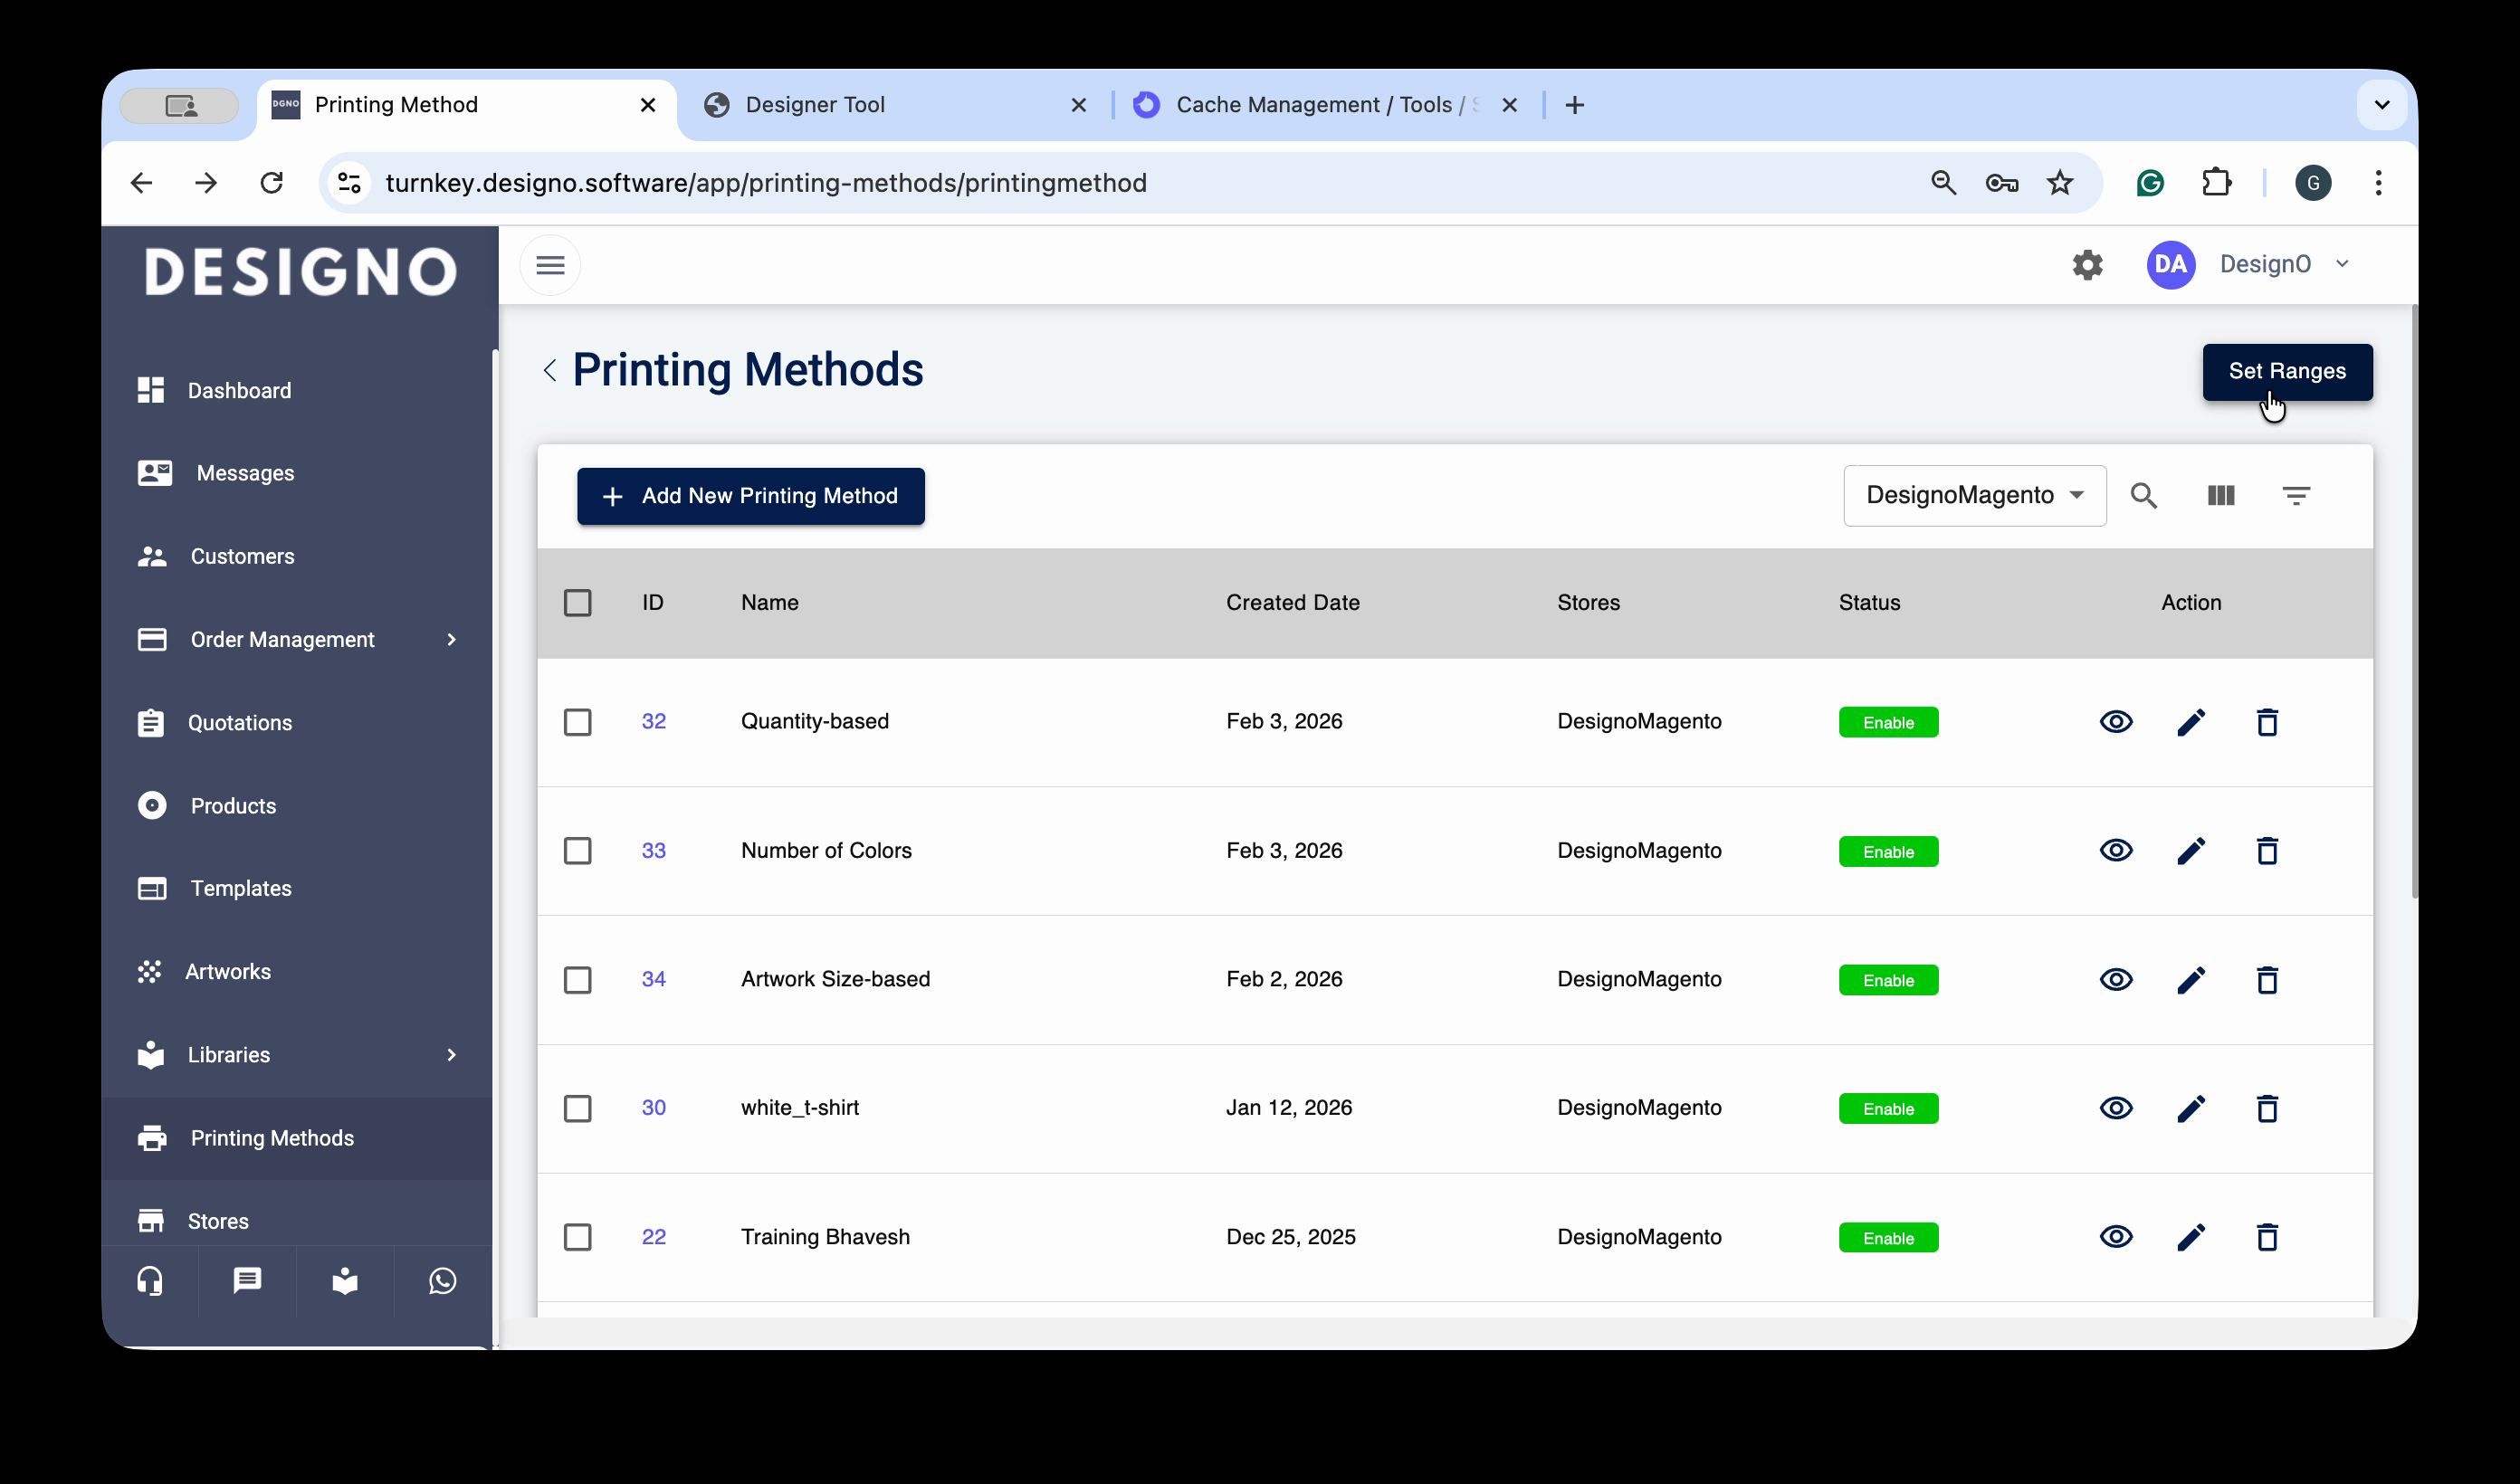Viewport: 2520px width, 1484px height.
Task: Click the browser address bar URL
Action: tap(765, 183)
